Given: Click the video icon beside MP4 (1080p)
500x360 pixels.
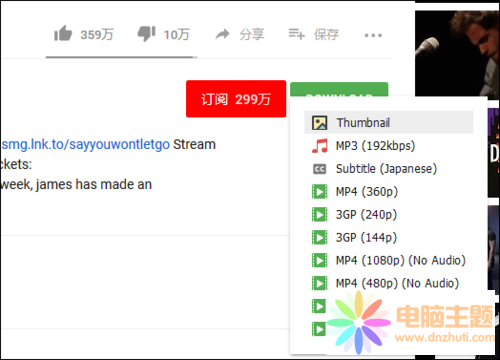Looking at the screenshot, I should 319,260.
